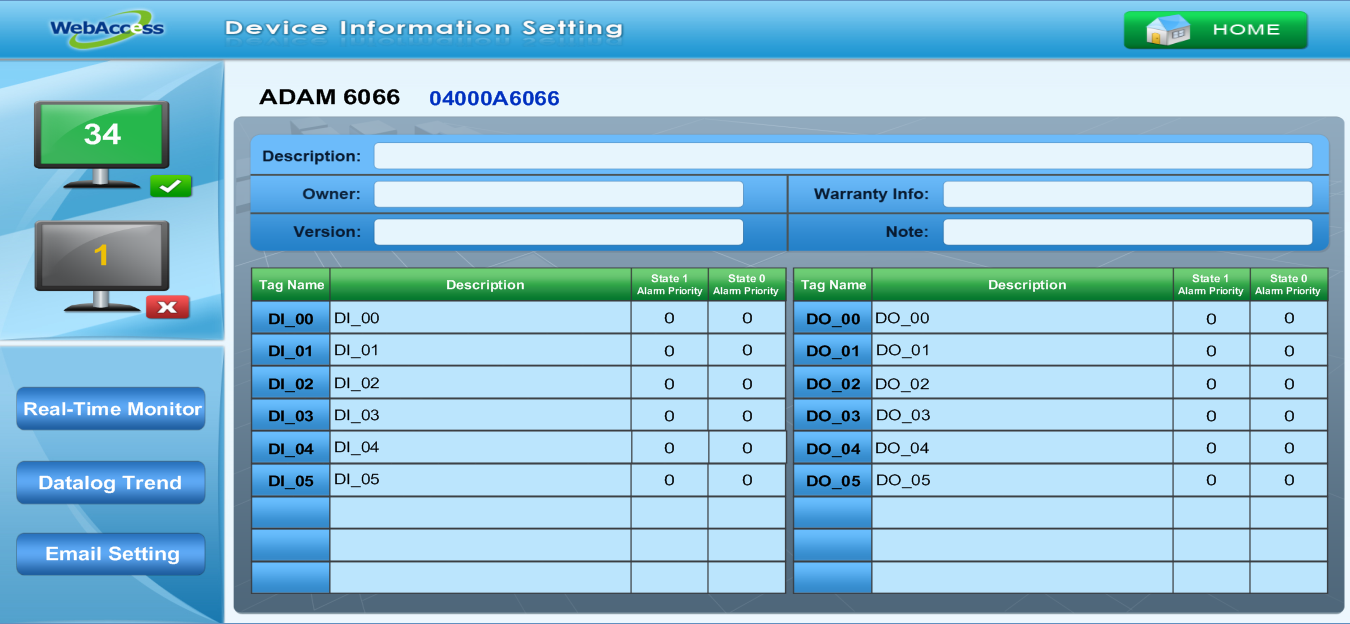The image size is (1350, 624).
Task: Edit the description field of DO_01
Action: coord(1023,351)
